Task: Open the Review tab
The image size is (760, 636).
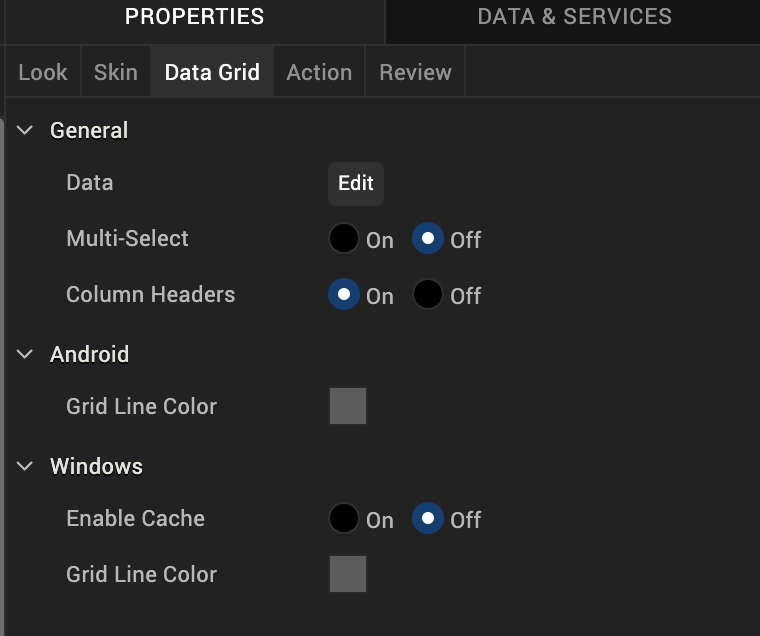Action: (415, 72)
